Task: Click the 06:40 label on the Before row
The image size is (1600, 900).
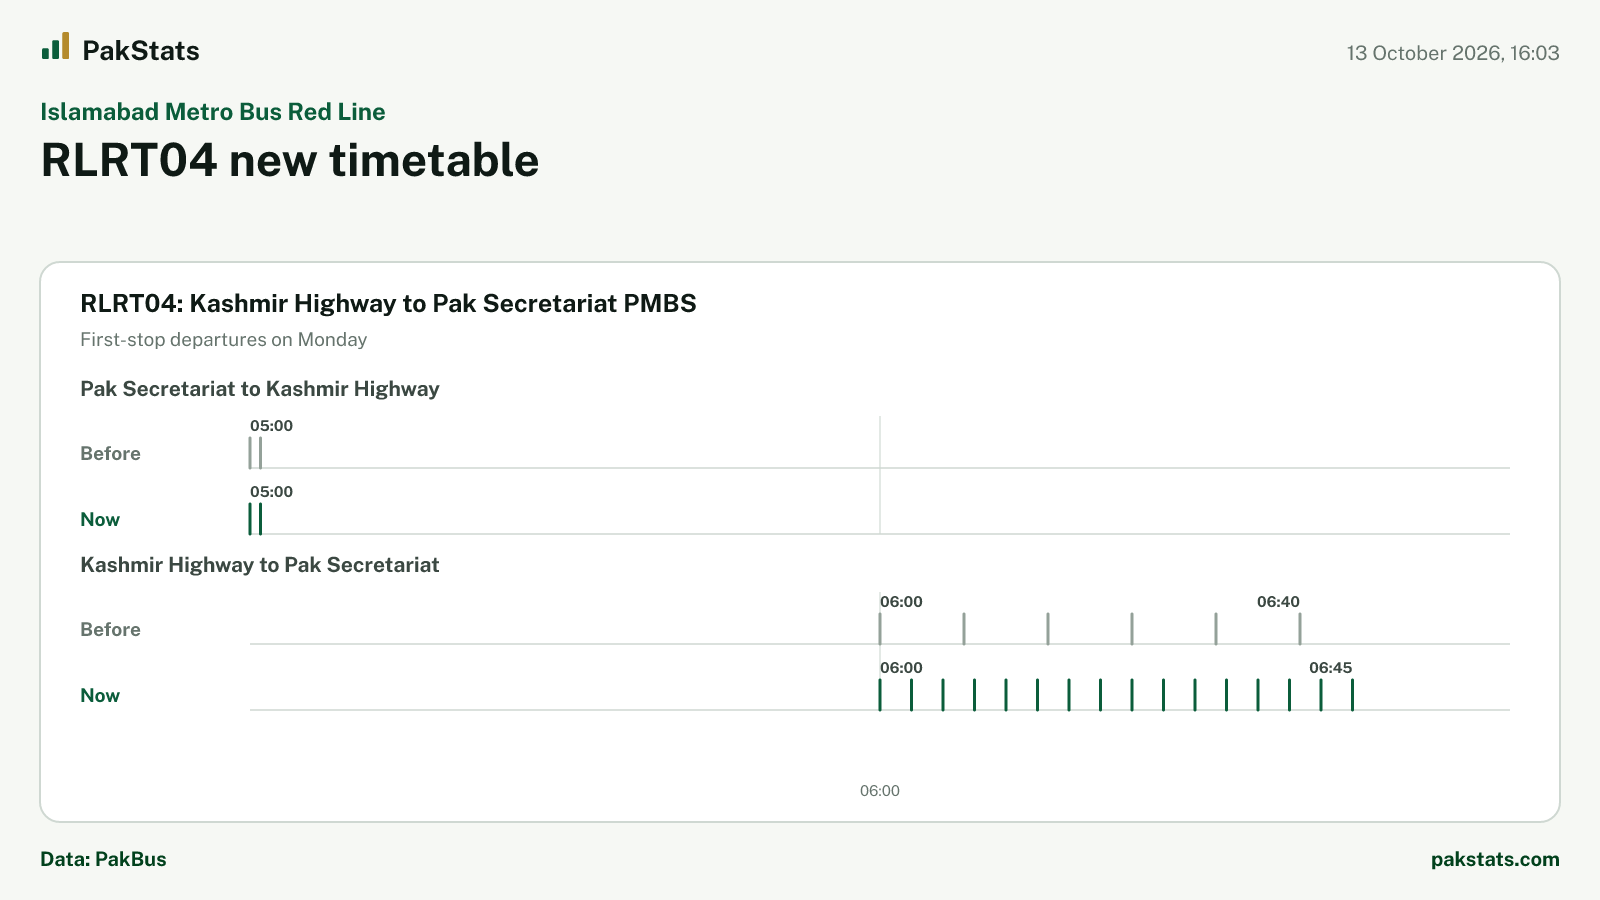Action: click(x=1278, y=602)
